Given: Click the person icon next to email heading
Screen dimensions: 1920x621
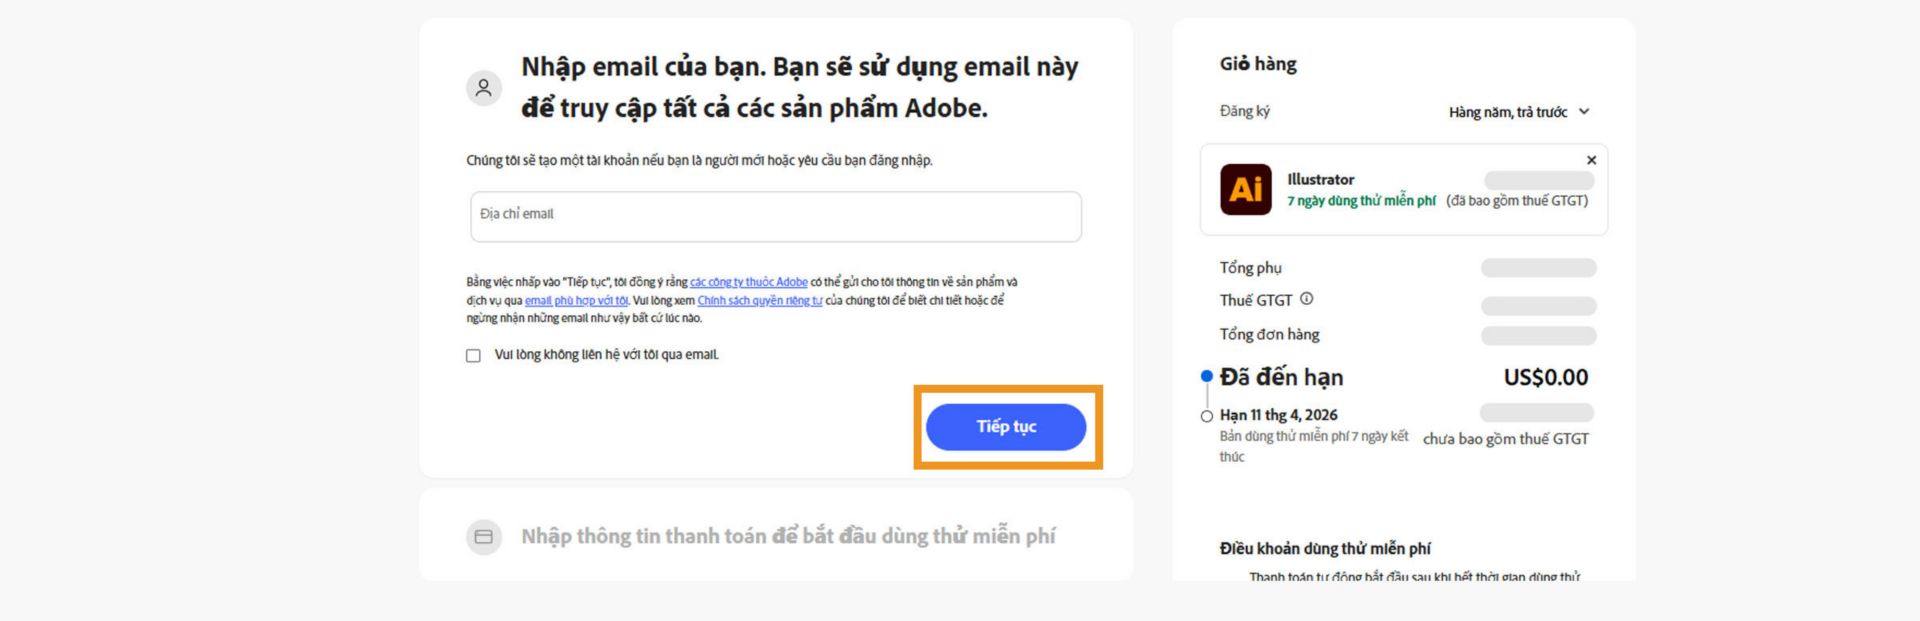Looking at the screenshot, I should pos(484,88).
